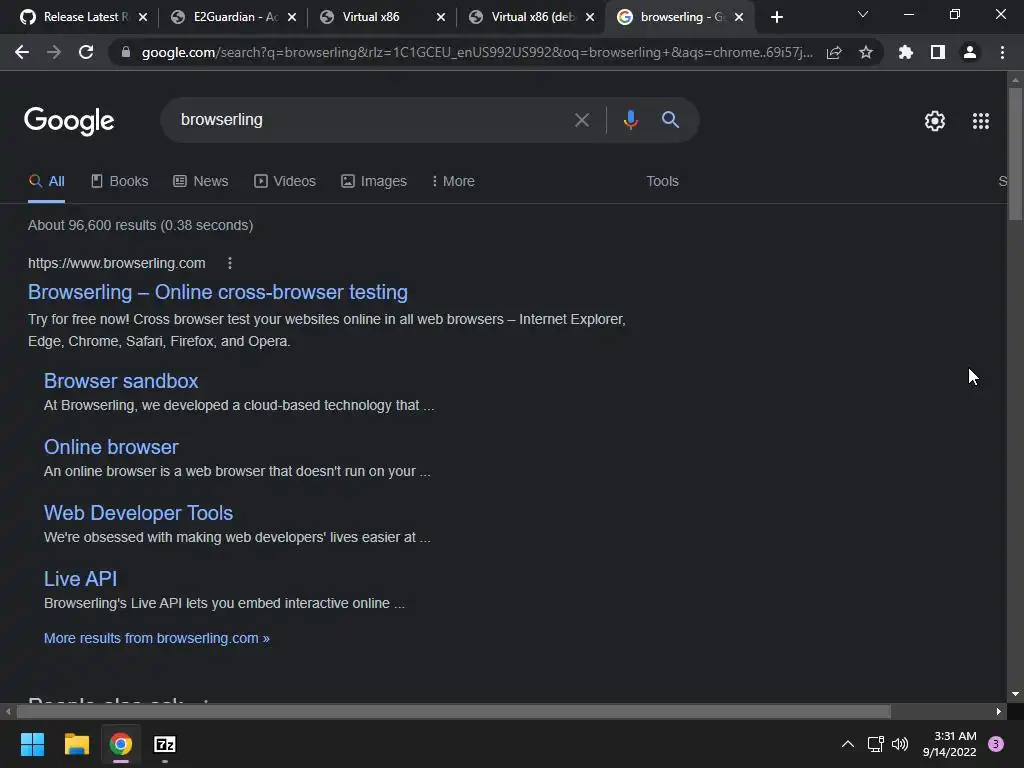Click the horizontal scrollbar thumb
Image resolution: width=1024 pixels, height=768 pixels.
[454, 711]
